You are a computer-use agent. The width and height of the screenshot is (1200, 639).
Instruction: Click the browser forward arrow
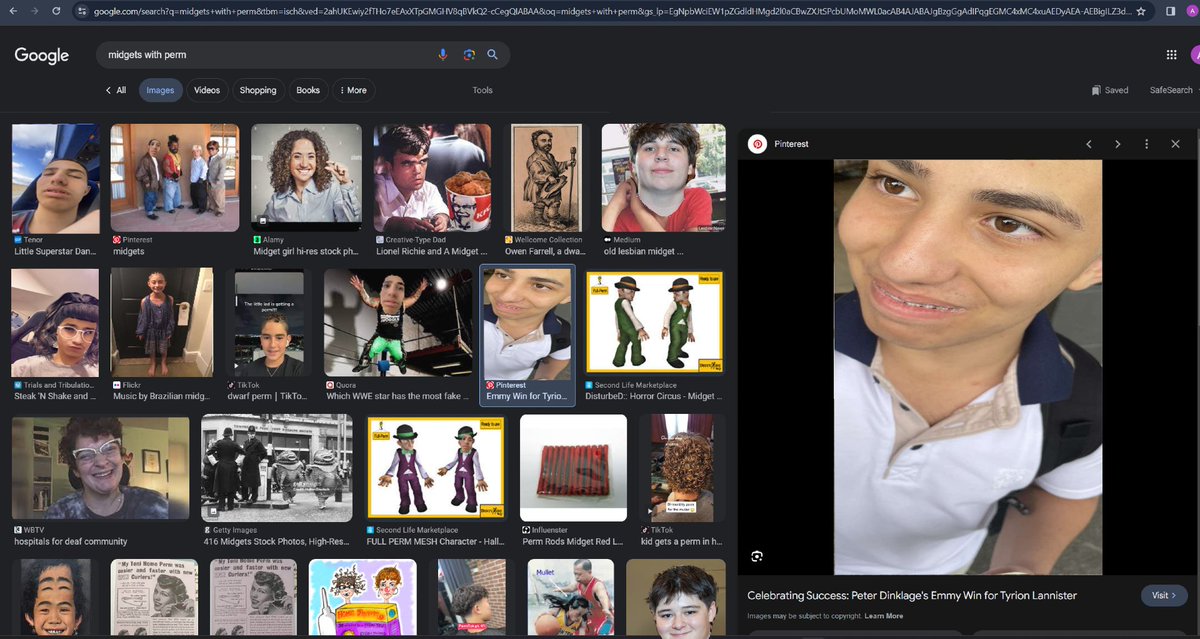34,10
